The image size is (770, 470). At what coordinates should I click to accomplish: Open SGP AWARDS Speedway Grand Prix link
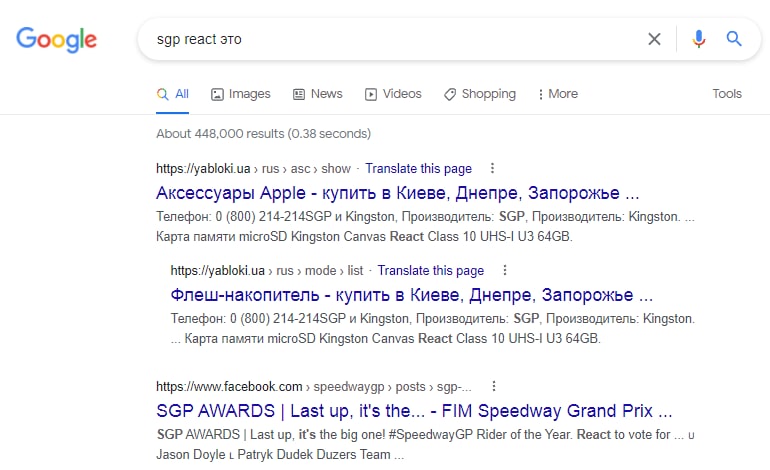(414, 411)
